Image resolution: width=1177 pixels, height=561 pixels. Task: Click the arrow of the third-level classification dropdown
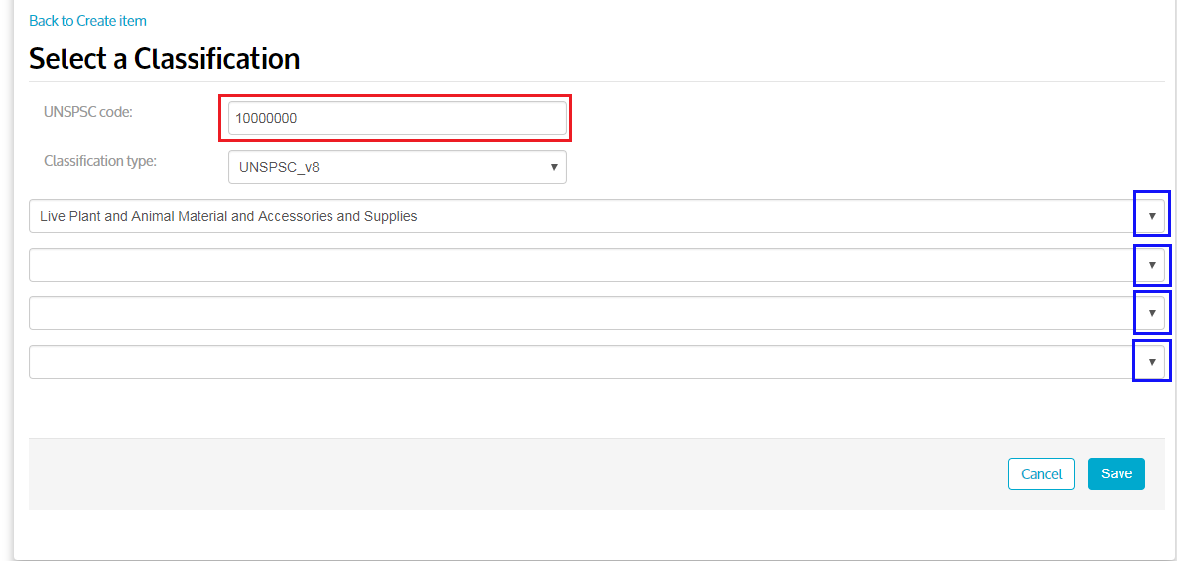(x=1151, y=312)
